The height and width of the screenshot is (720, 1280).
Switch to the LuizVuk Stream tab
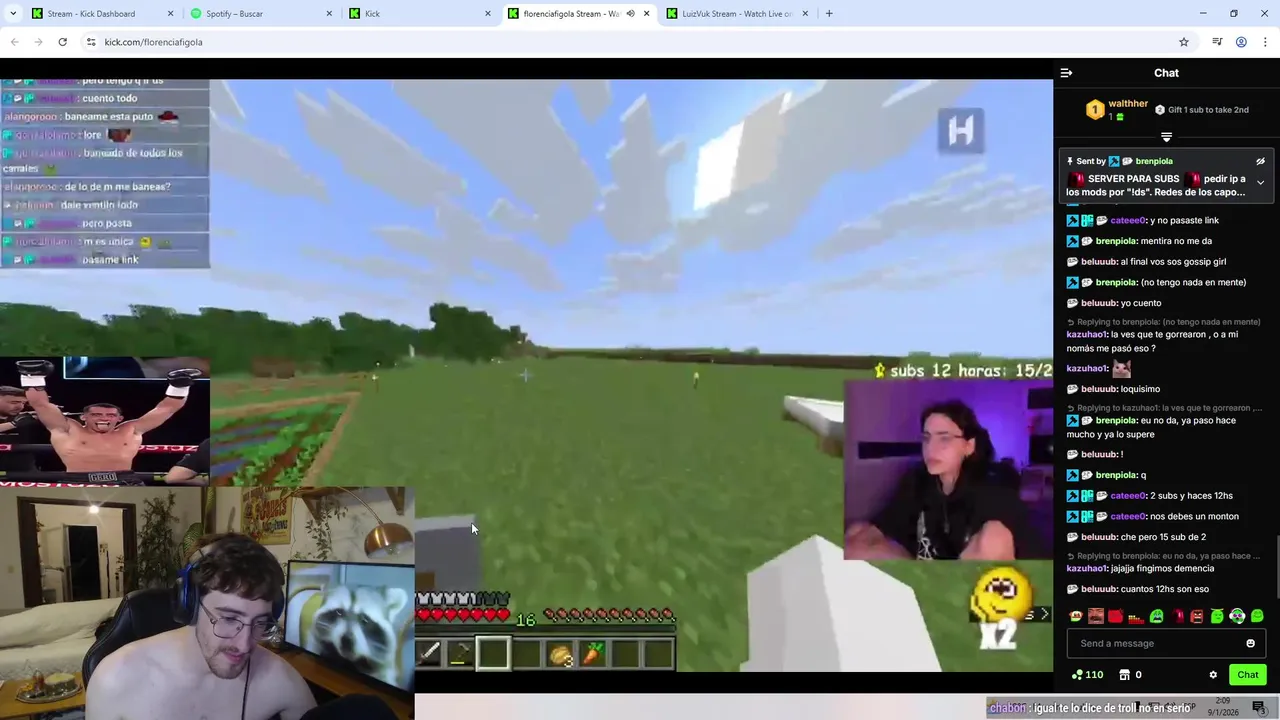[x=736, y=14]
